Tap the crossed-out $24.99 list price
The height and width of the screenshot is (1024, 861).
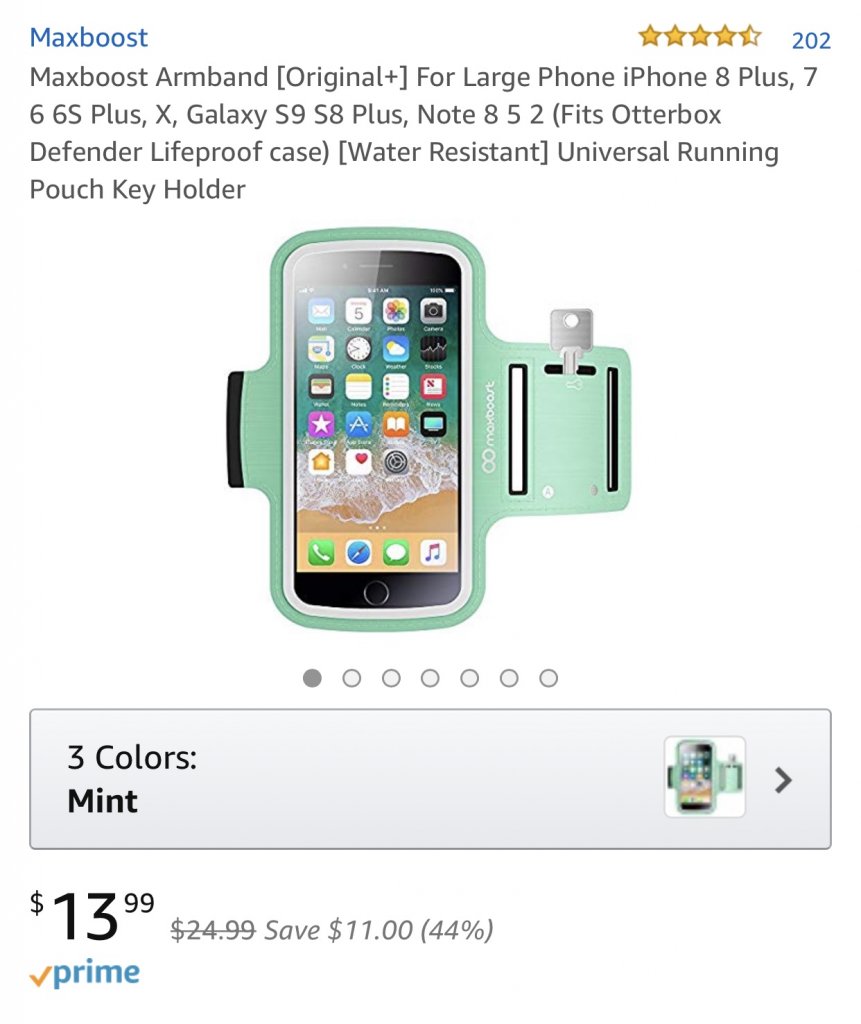(213, 930)
